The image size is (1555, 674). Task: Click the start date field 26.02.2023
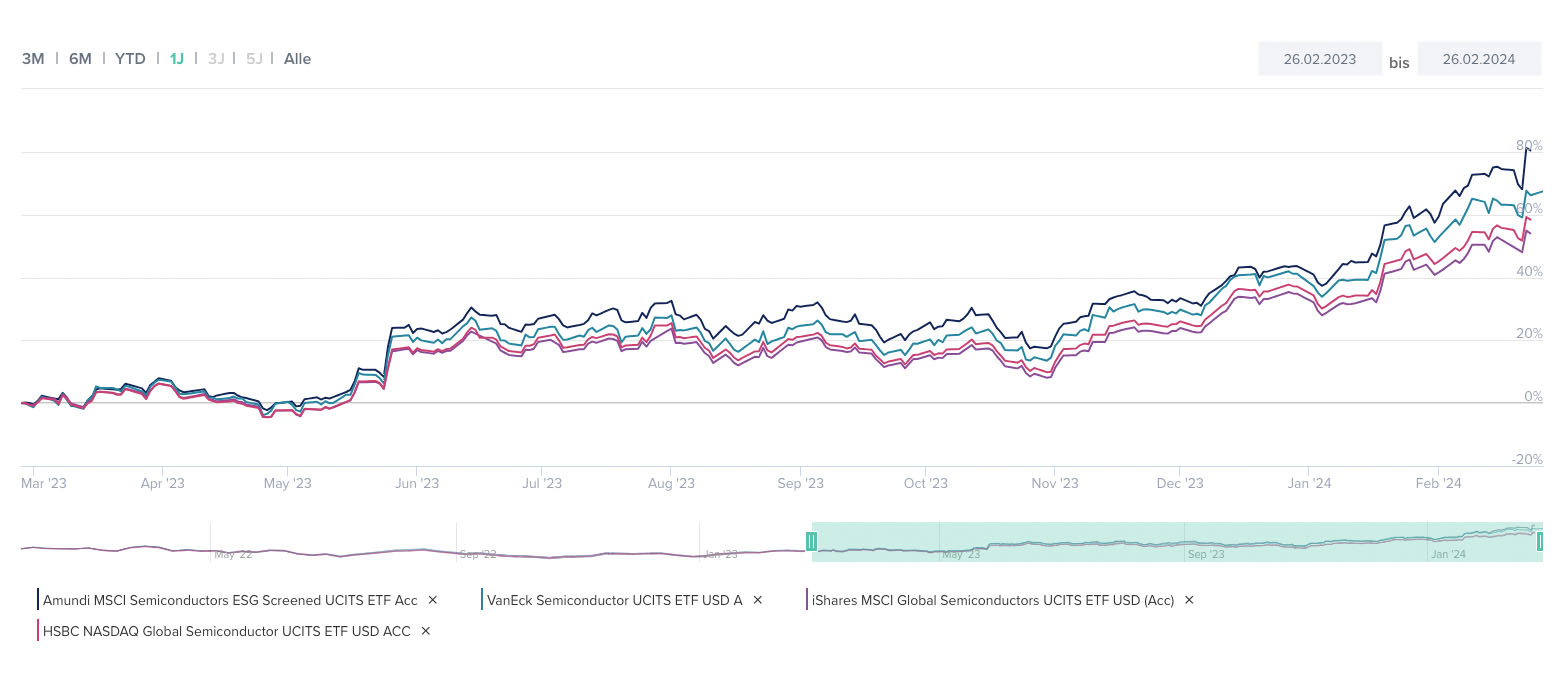[x=1320, y=59]
